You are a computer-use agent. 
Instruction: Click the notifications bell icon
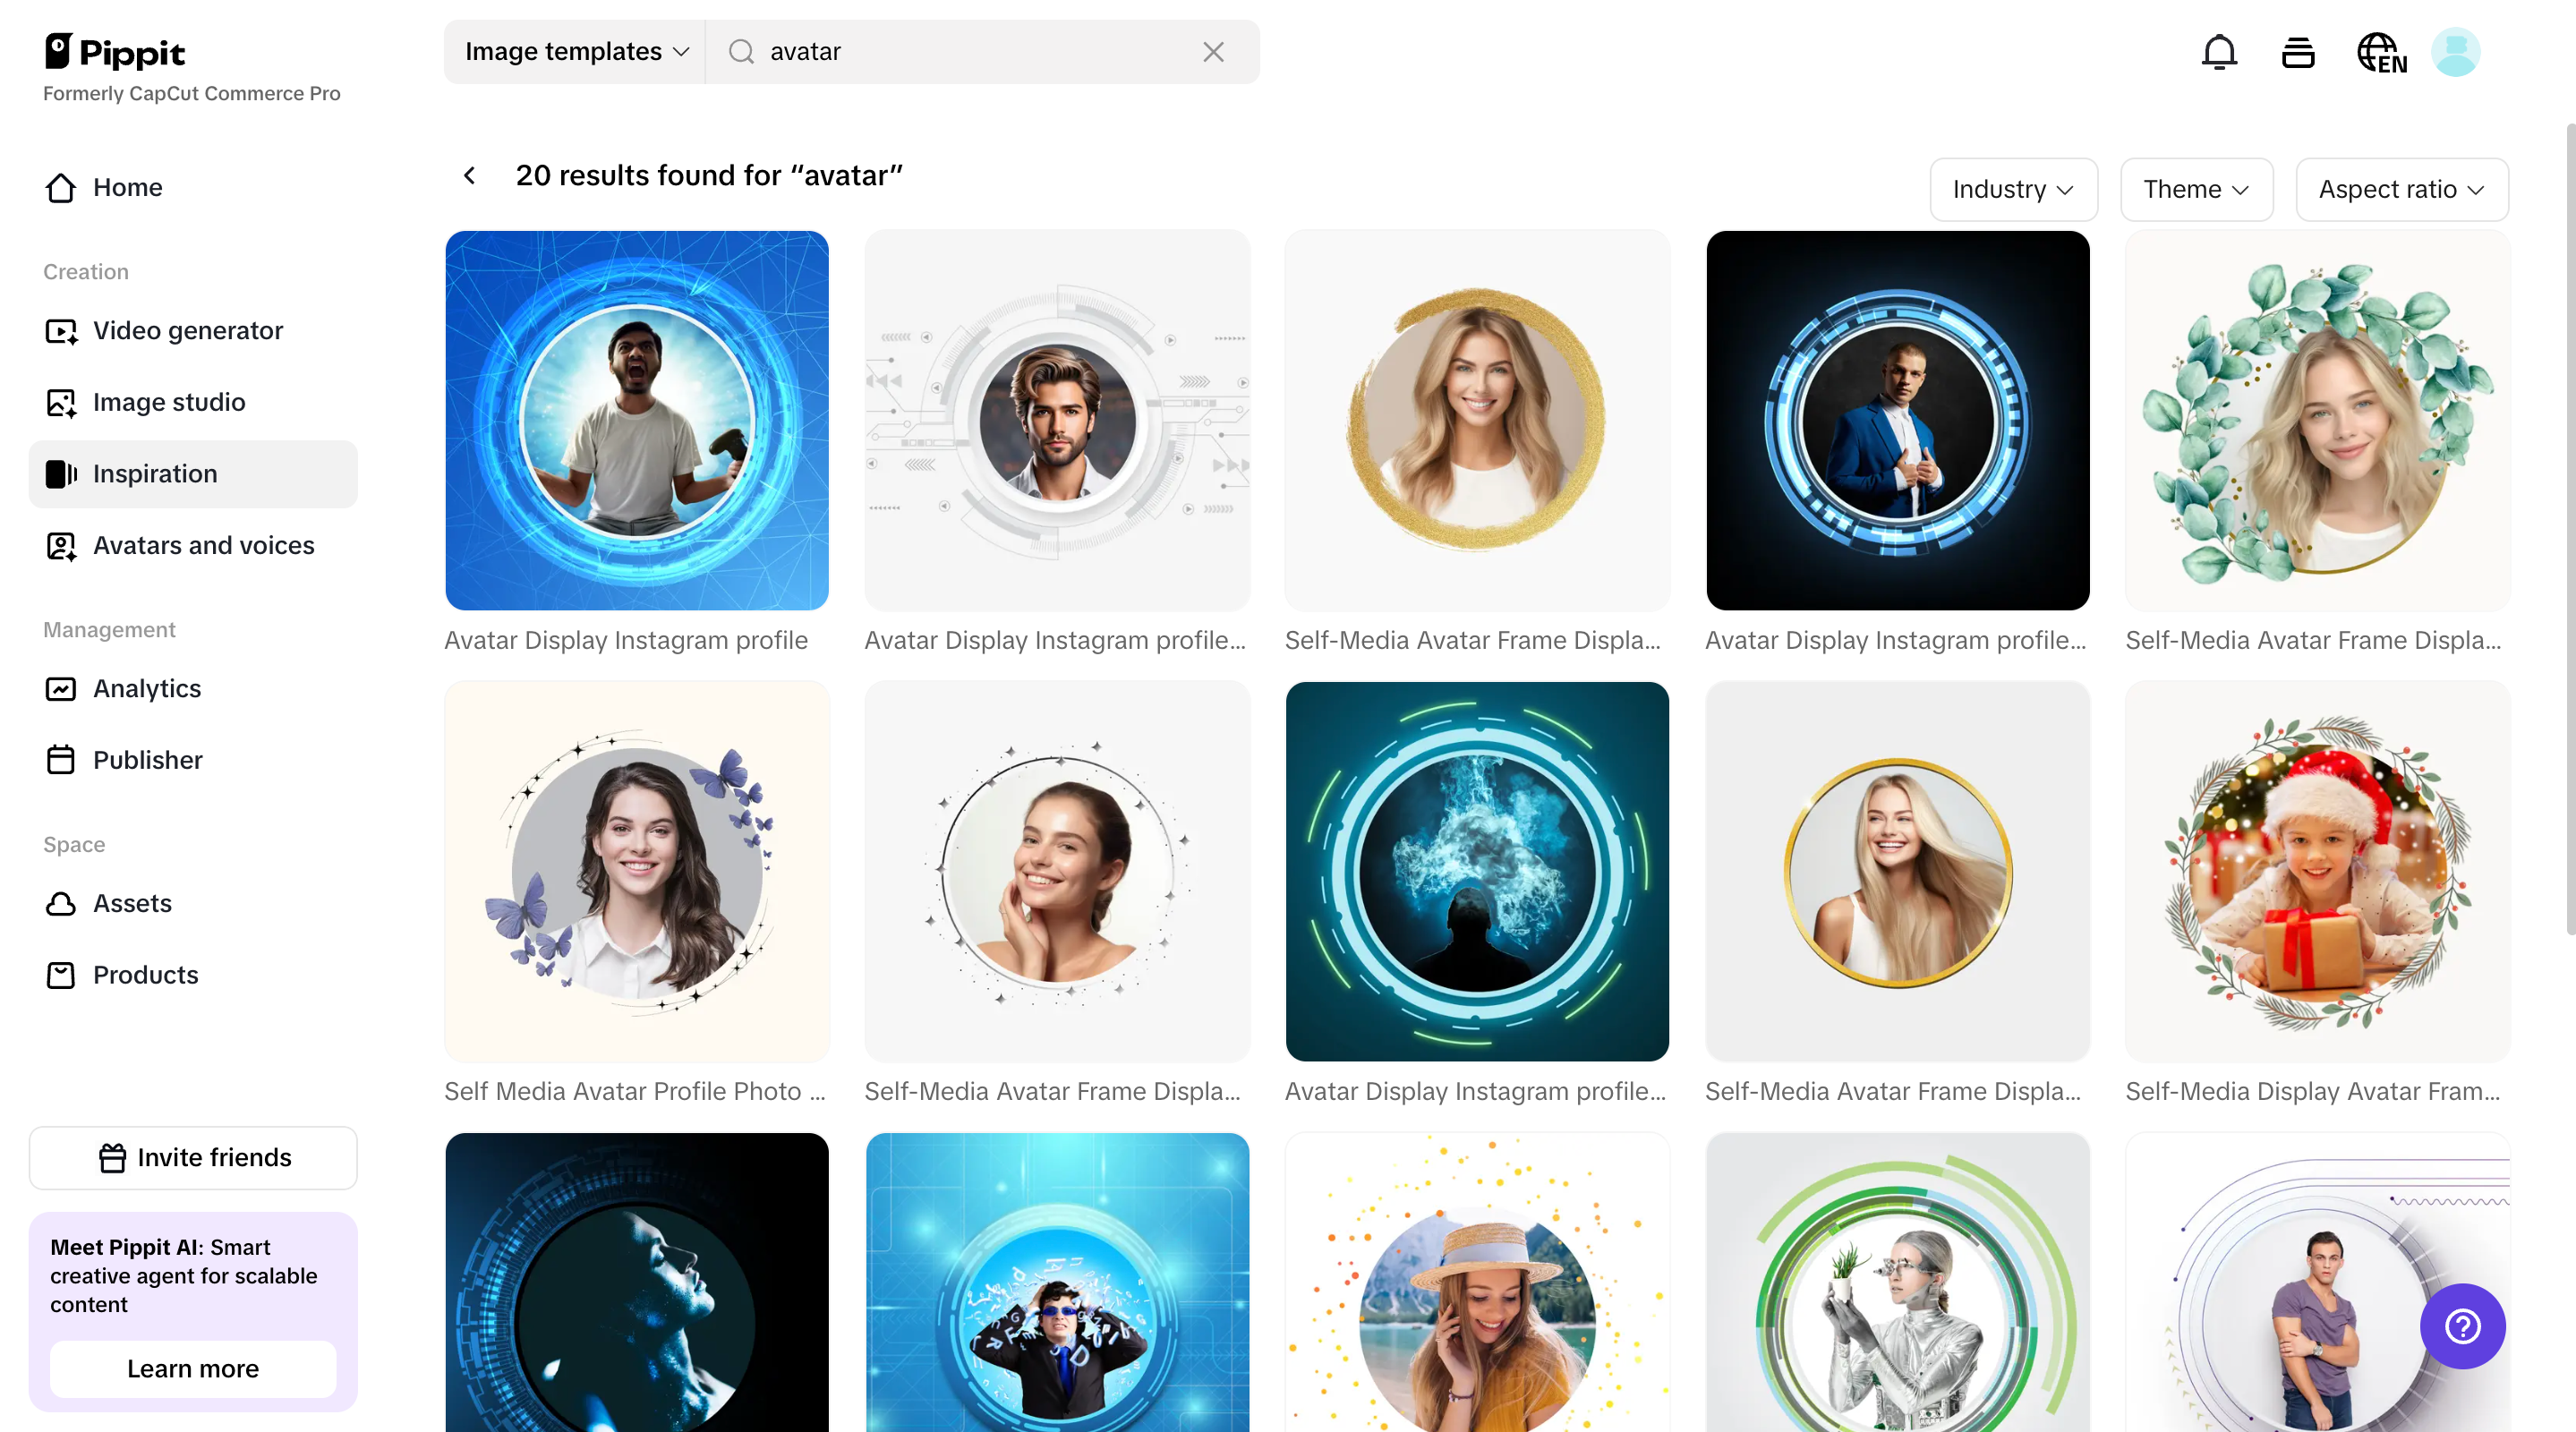pyautogui.click(x=2219, y=51)
